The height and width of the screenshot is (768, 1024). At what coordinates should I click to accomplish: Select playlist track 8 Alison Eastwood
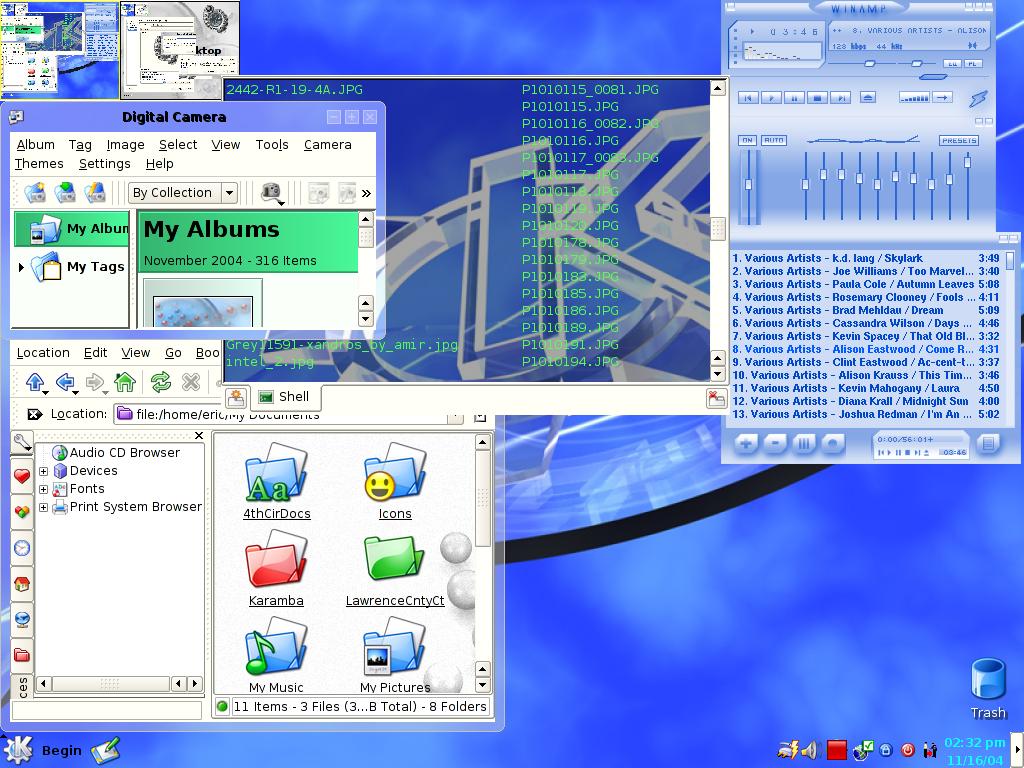[866, 349]
